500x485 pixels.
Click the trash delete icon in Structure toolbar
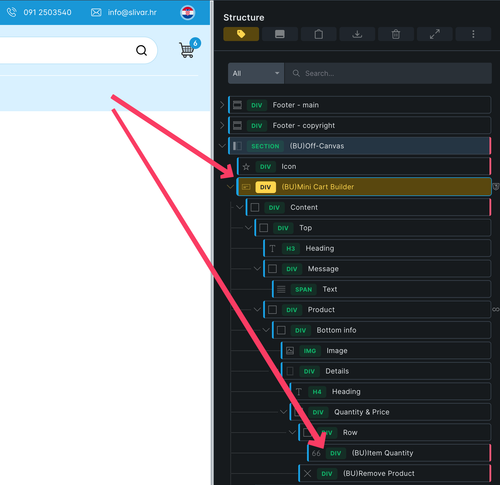[396, 34]
